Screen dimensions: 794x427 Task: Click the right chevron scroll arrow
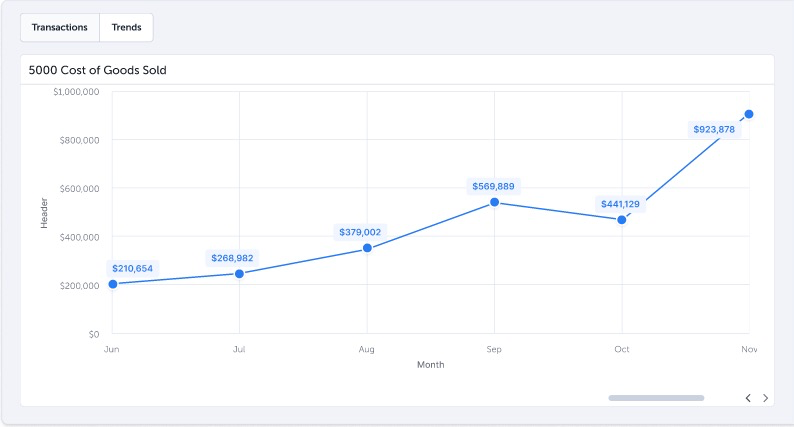tap(766, 398)
